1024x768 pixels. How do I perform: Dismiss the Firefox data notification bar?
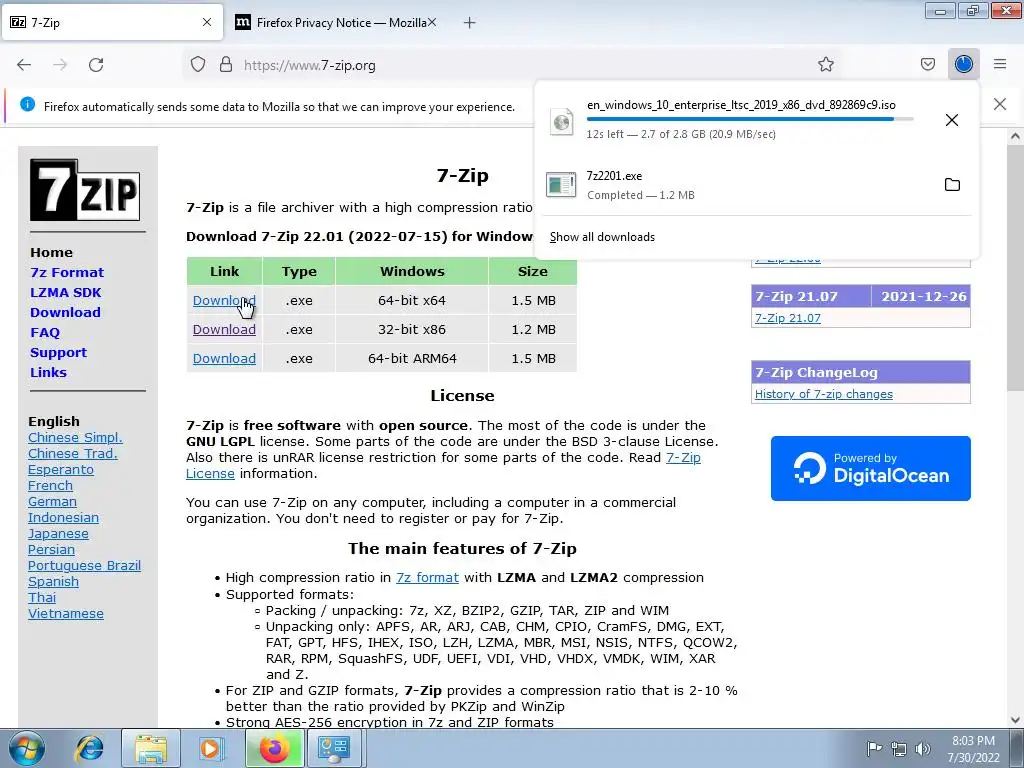1000,104
